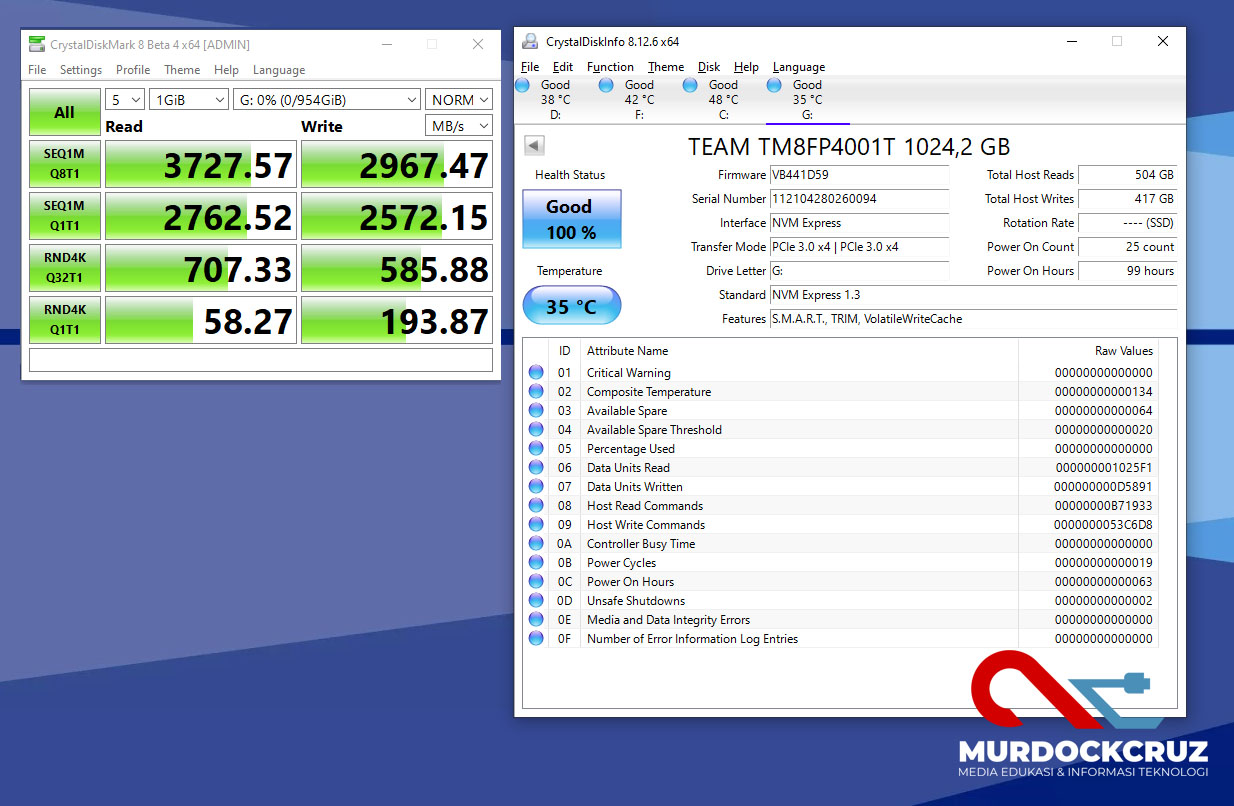Click status orb for Percentage Used row
This screenshot has width=1234, height=806.
click(x=537, y=449)
